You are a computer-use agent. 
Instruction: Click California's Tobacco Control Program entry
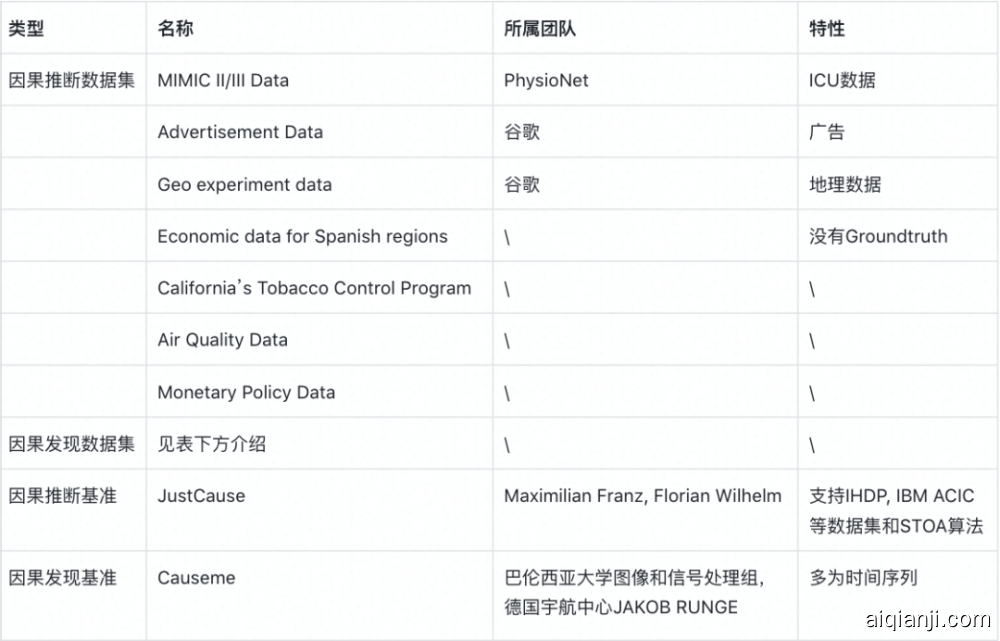314,289
